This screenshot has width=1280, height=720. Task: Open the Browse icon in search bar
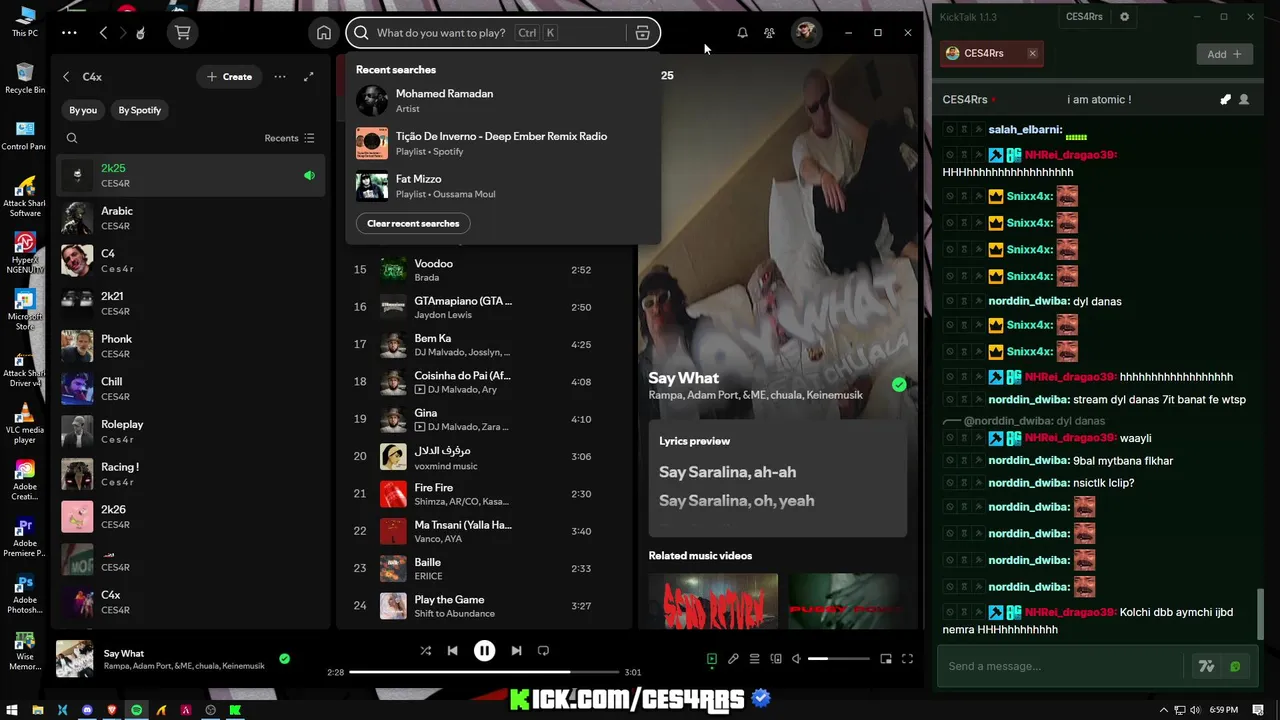pyautogui.click(x=643, y=33)
